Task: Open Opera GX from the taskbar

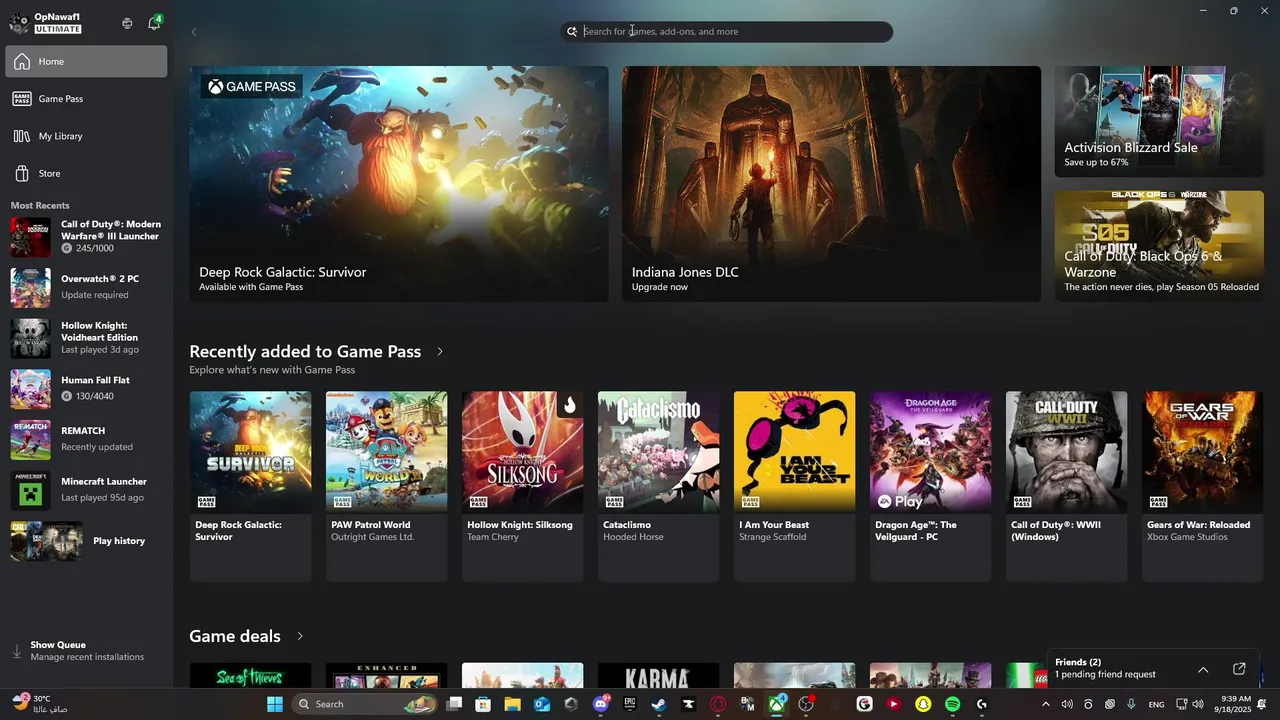Action: pyautogui.click(x=718, y=704)
